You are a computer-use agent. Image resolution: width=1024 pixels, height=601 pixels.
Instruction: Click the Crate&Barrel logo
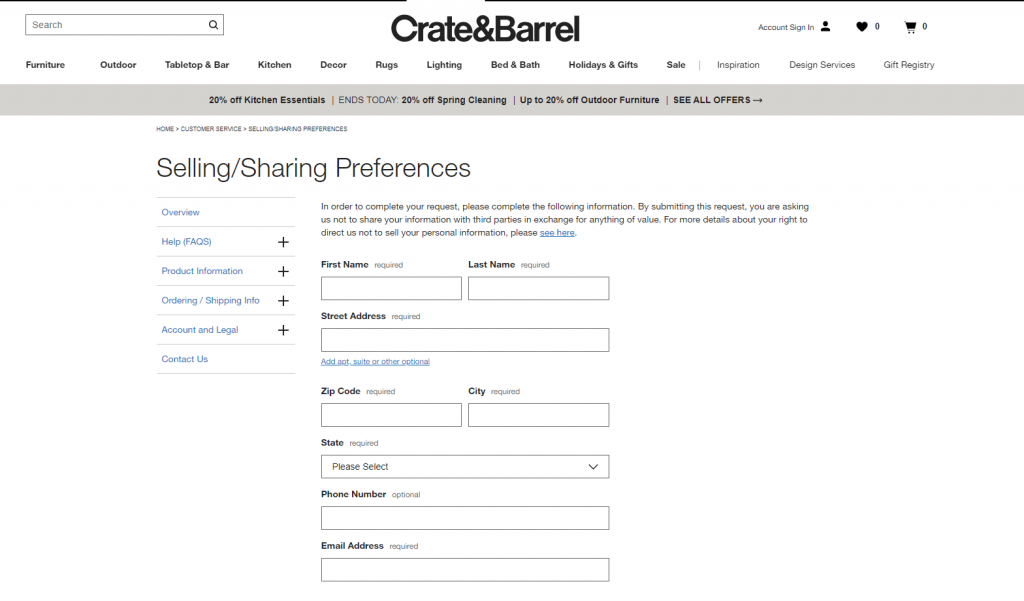point(486,28)
